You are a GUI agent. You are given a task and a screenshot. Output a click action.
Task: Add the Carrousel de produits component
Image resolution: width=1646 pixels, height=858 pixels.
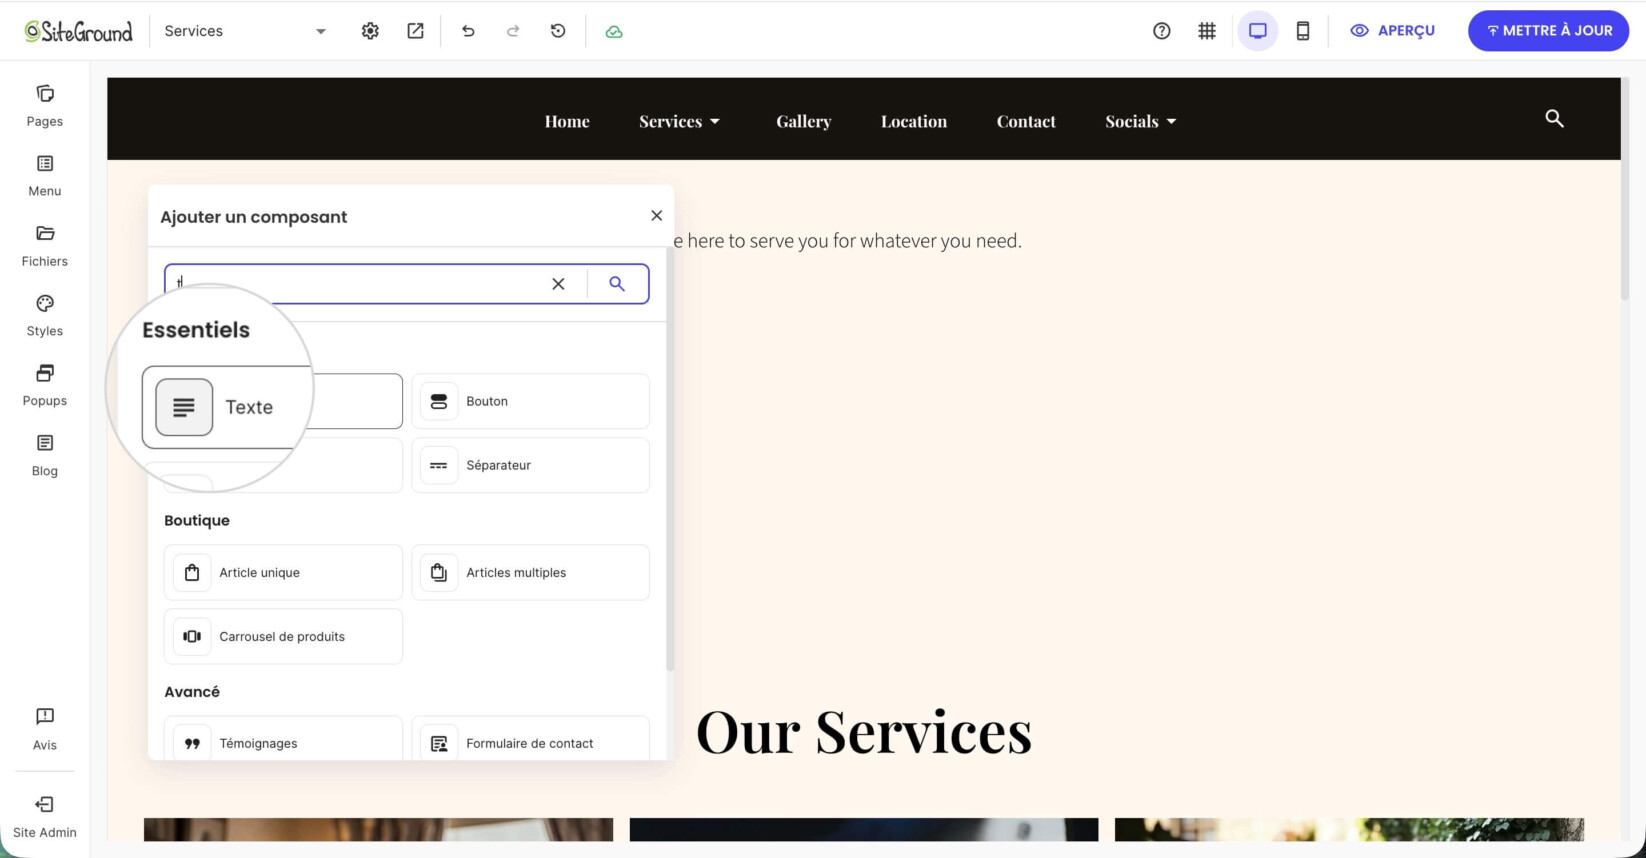click(283, 636)
